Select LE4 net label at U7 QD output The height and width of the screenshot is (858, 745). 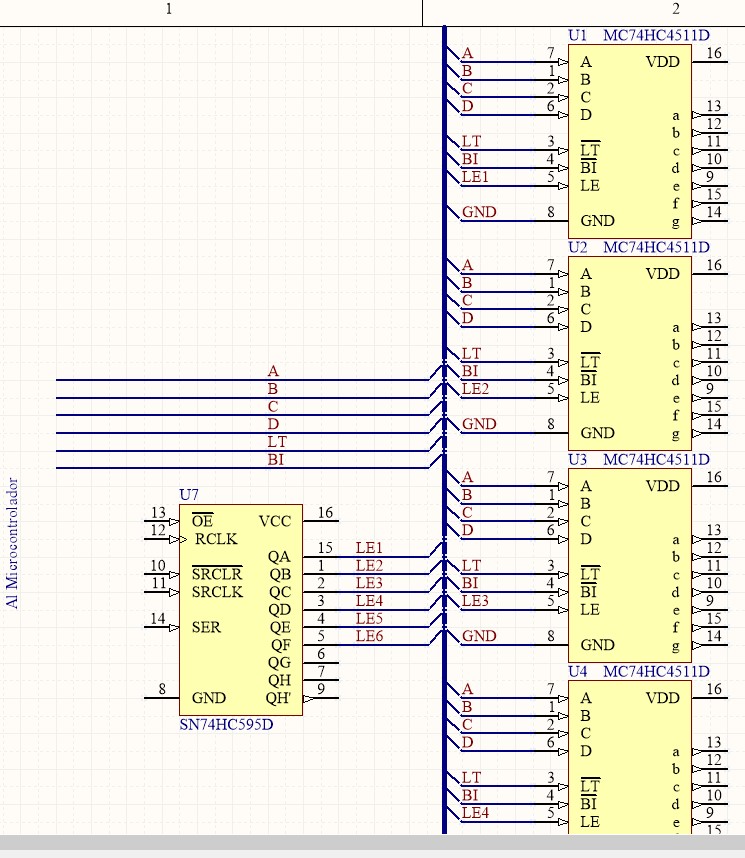point(369,601)
